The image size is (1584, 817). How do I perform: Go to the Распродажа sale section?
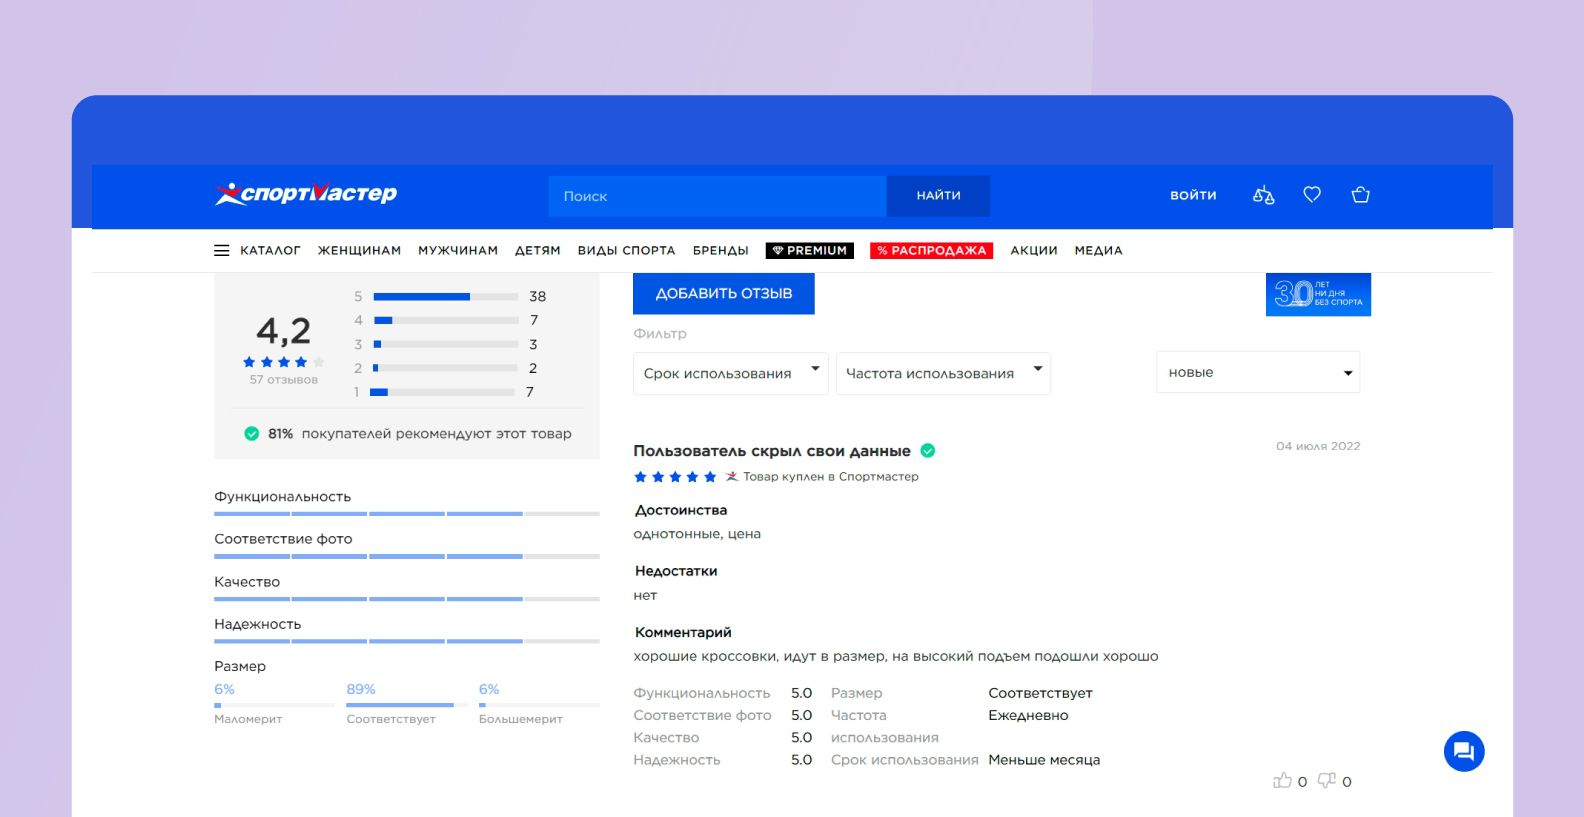[931, 251]
